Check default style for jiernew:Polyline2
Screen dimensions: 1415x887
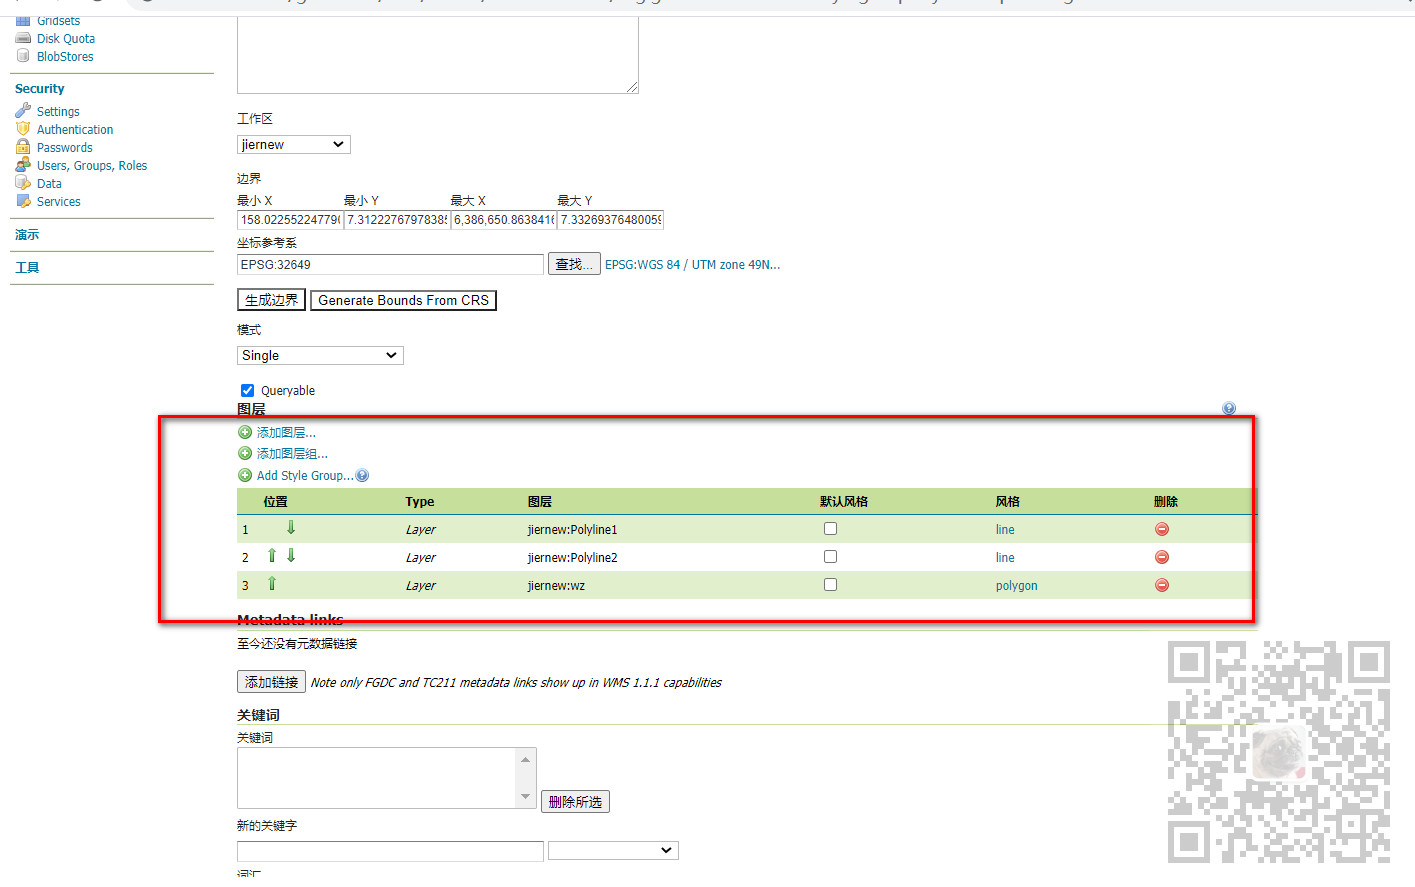[830, 557]
